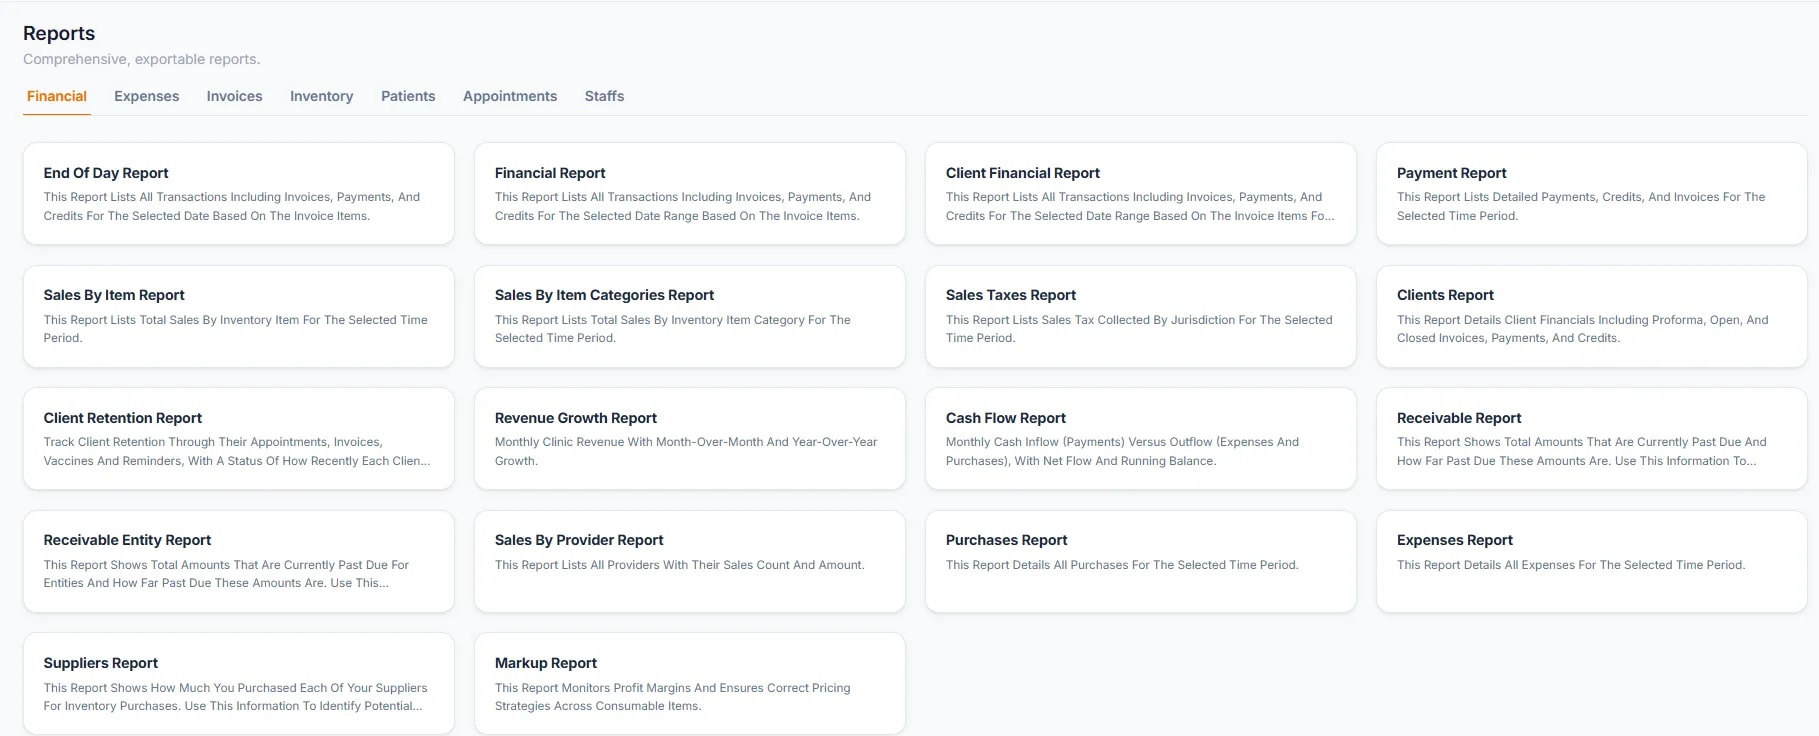
Task: Click the Receivable Entity Report card
Action: (x=239, y=561)
